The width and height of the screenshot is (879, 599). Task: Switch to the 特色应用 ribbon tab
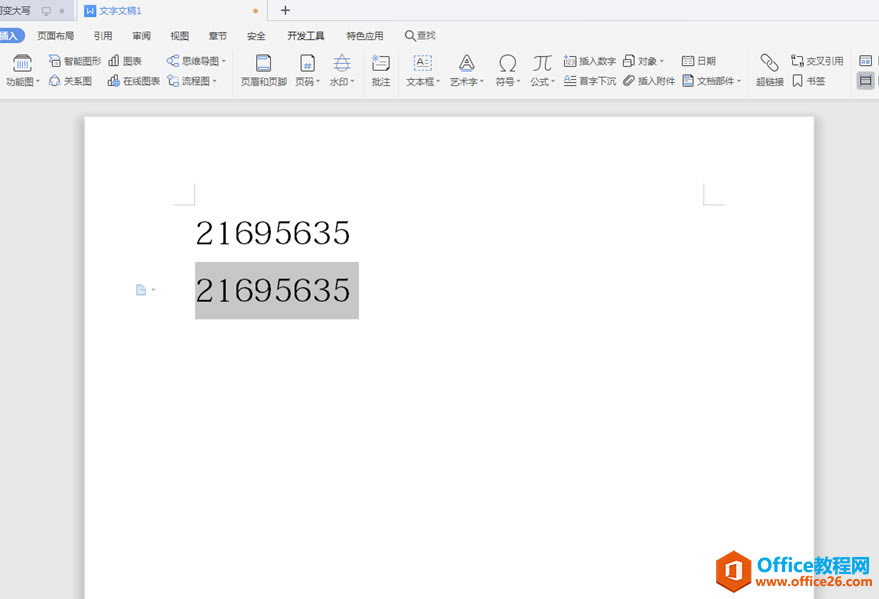coord(365,36)
